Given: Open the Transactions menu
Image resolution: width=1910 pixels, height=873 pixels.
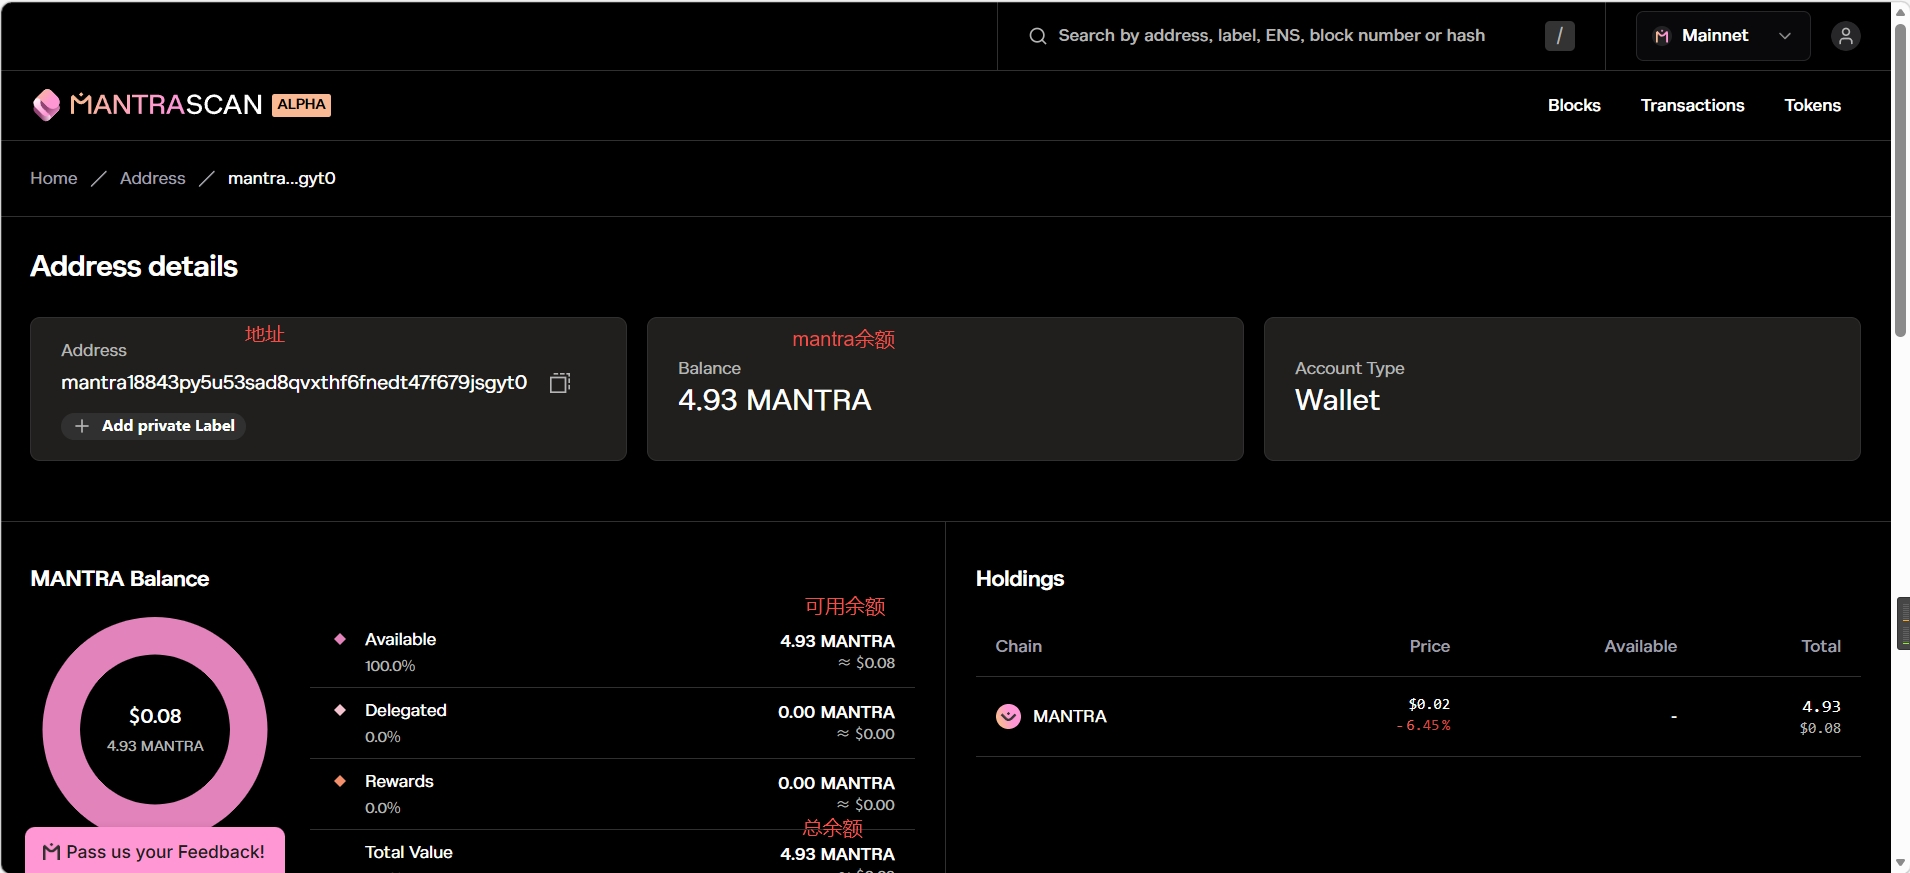Looking at the screenshot, I should point(1692,105).
